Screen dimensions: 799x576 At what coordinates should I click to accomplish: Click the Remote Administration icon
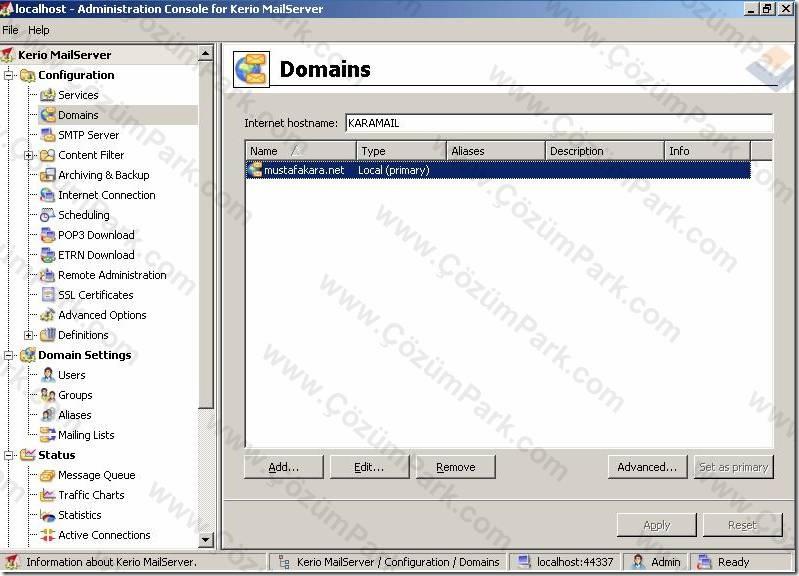(x=47, y=275)
